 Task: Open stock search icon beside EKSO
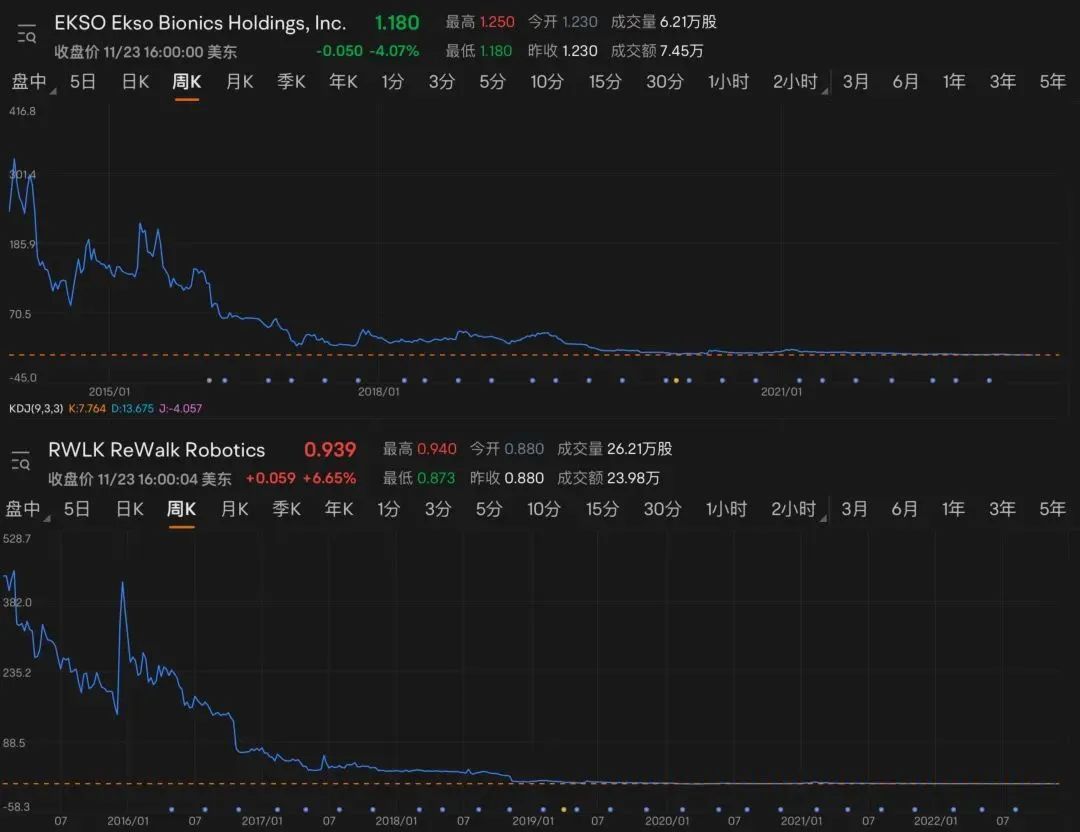point(27,35)
